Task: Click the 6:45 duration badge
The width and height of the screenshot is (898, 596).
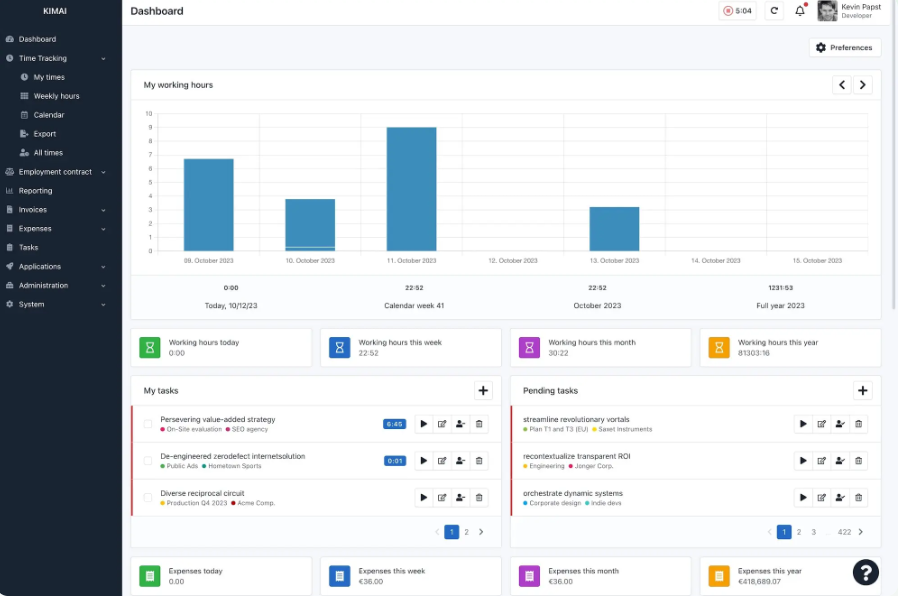Action: 394,424
